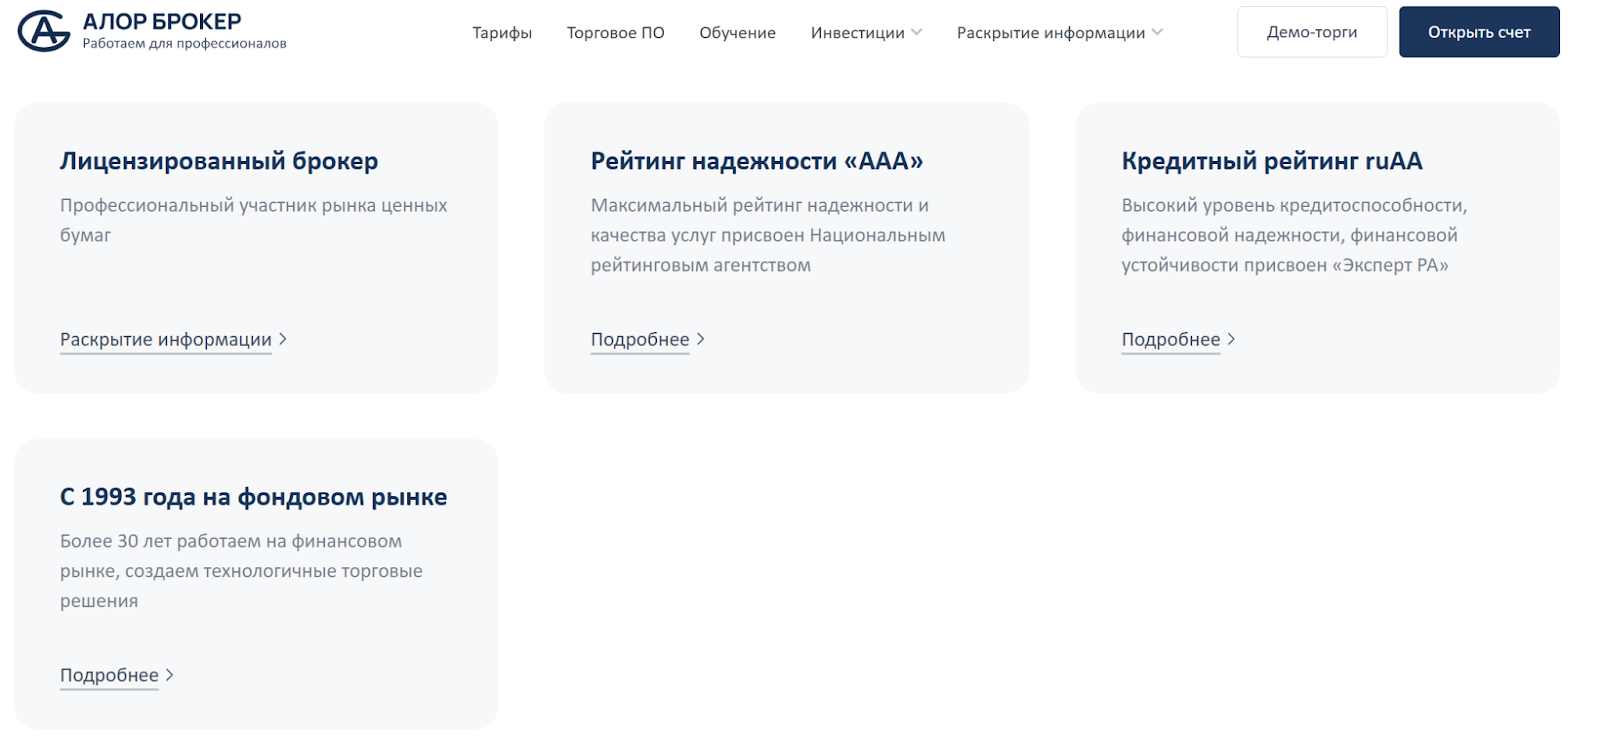Follow Раскрытие информации link in Лицензированный брокер card
This screenshot has height=739, width=1600.
166,339
